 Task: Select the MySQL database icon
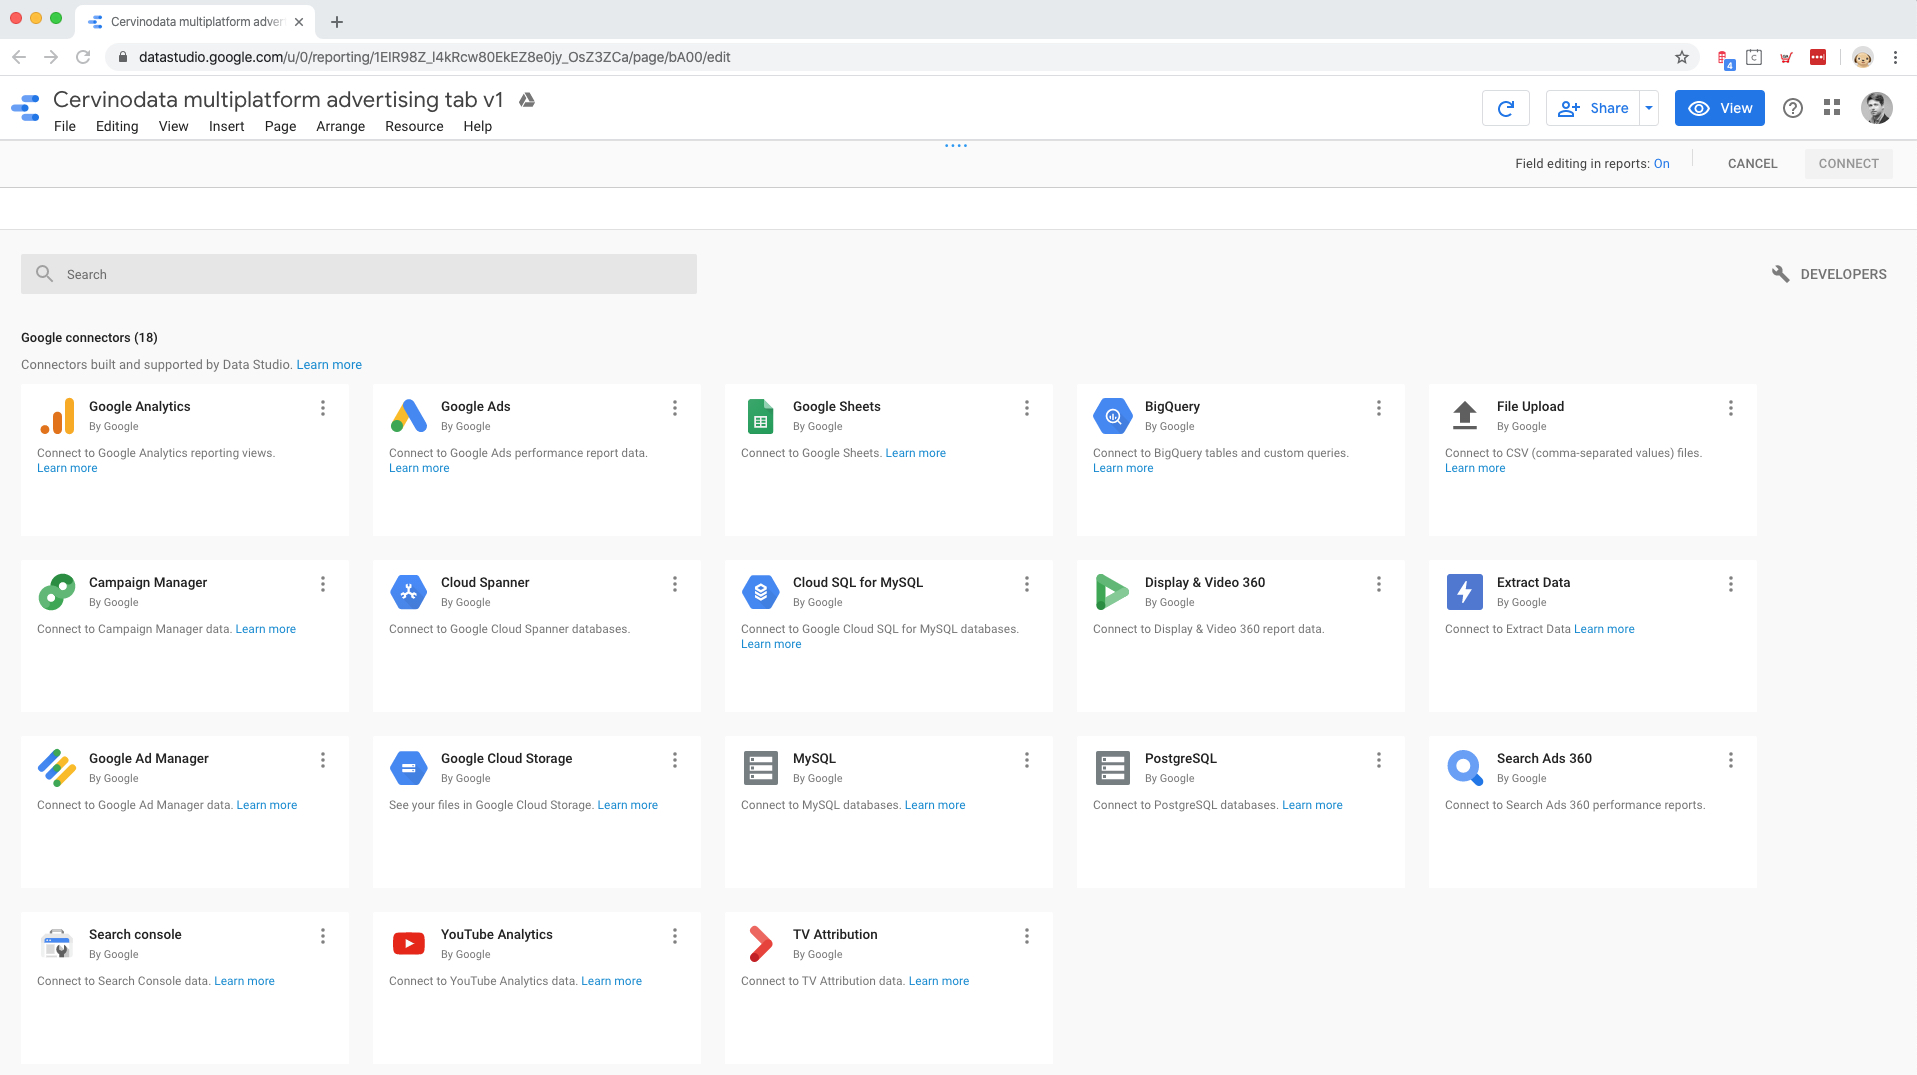pyautogui.click(x=761, y=768)
